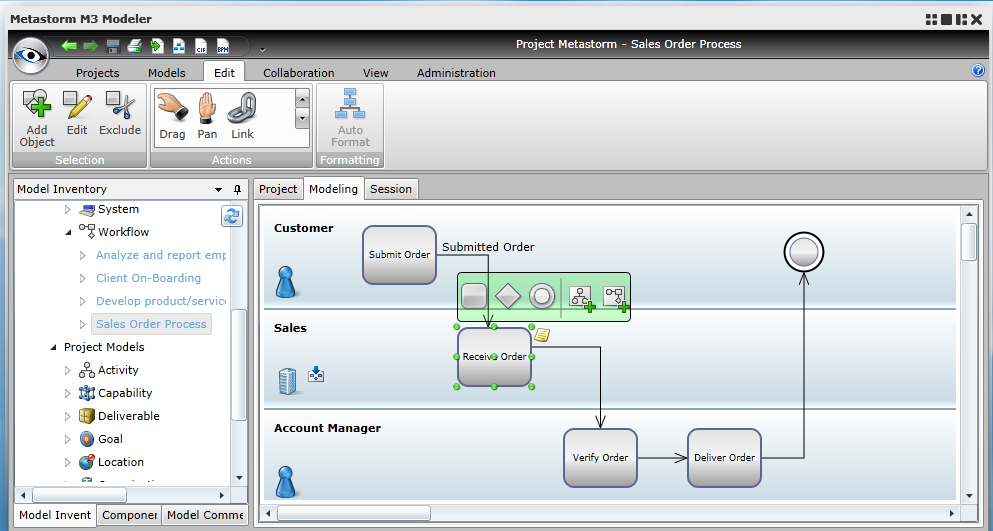Open the Models ribbon tab
Screen dimensions: 993x531
(x=167, y=73)
